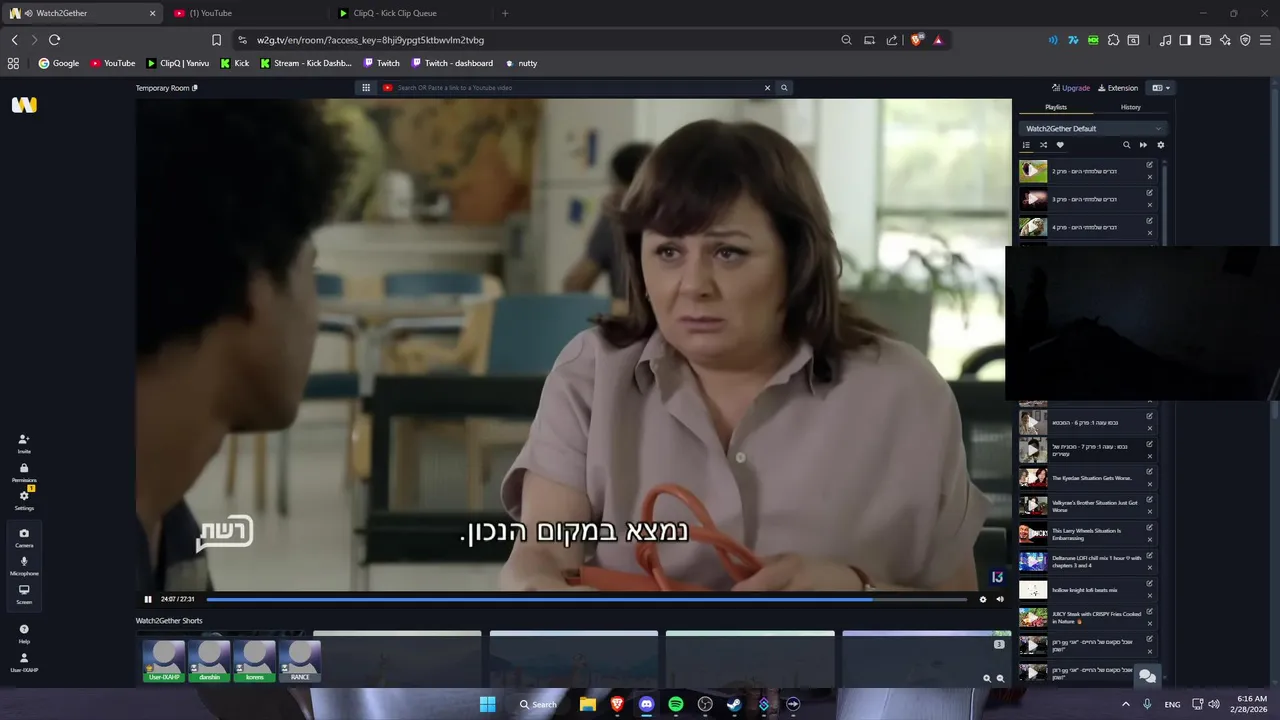
Task: Remove the playlist item ending in 4
Action: [x=1150, y=233]
